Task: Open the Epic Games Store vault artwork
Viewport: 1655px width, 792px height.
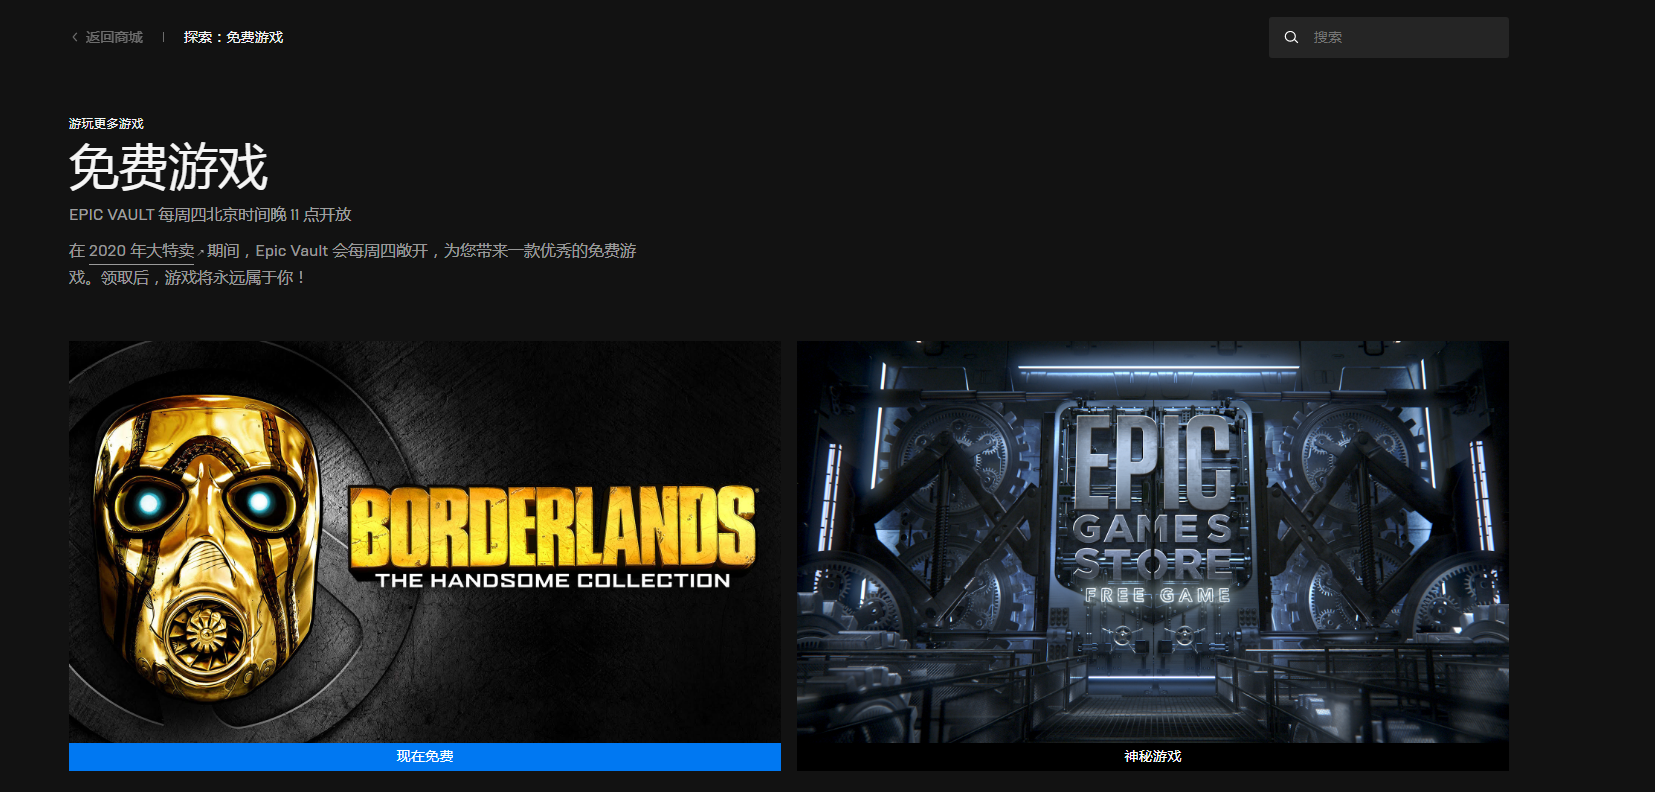Action: [x=1153, y=542]
